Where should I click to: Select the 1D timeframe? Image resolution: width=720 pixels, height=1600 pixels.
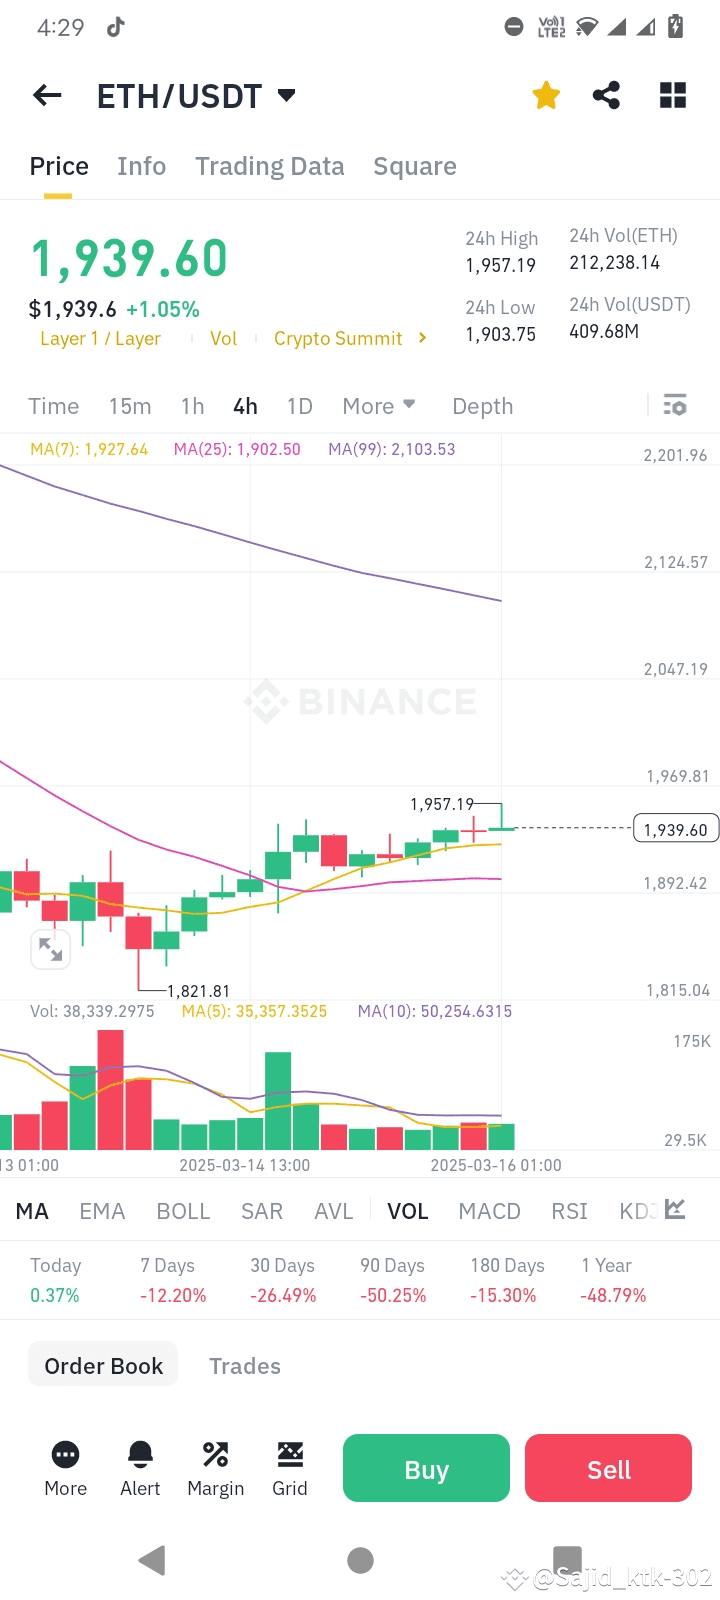299,406
